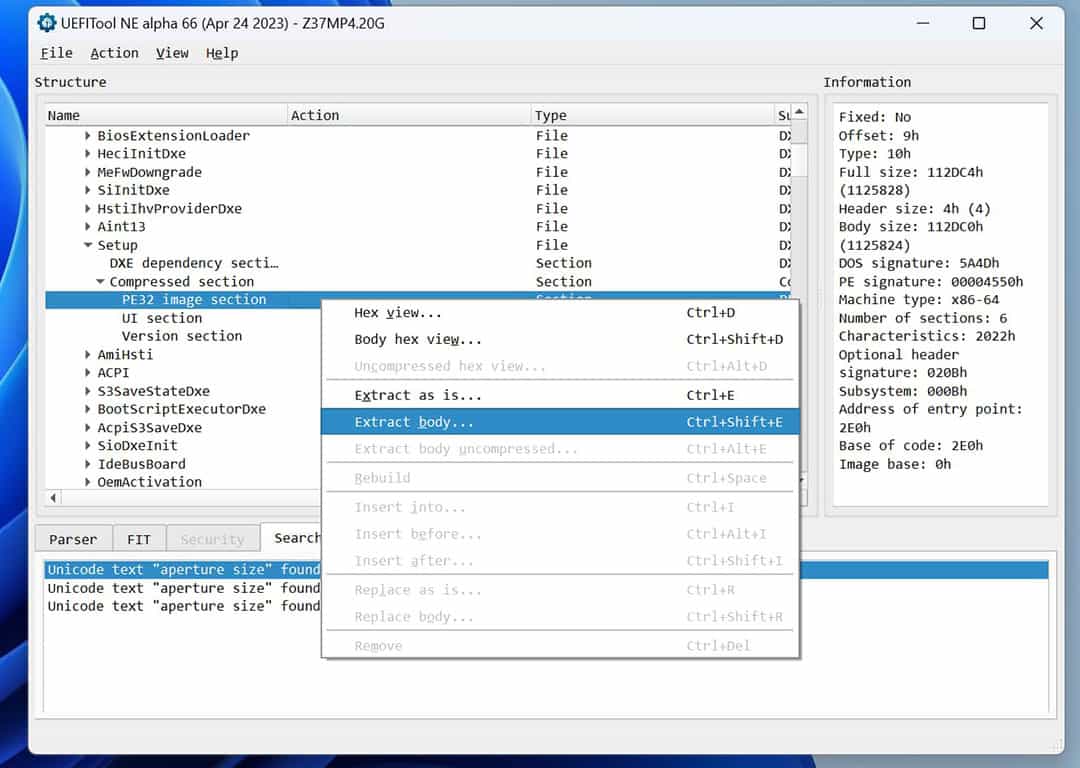Image resolution: width=1080 pixels, height=768 pixels.
Task: Choose Extract body... from context menu
Action: tap(414, 422)
